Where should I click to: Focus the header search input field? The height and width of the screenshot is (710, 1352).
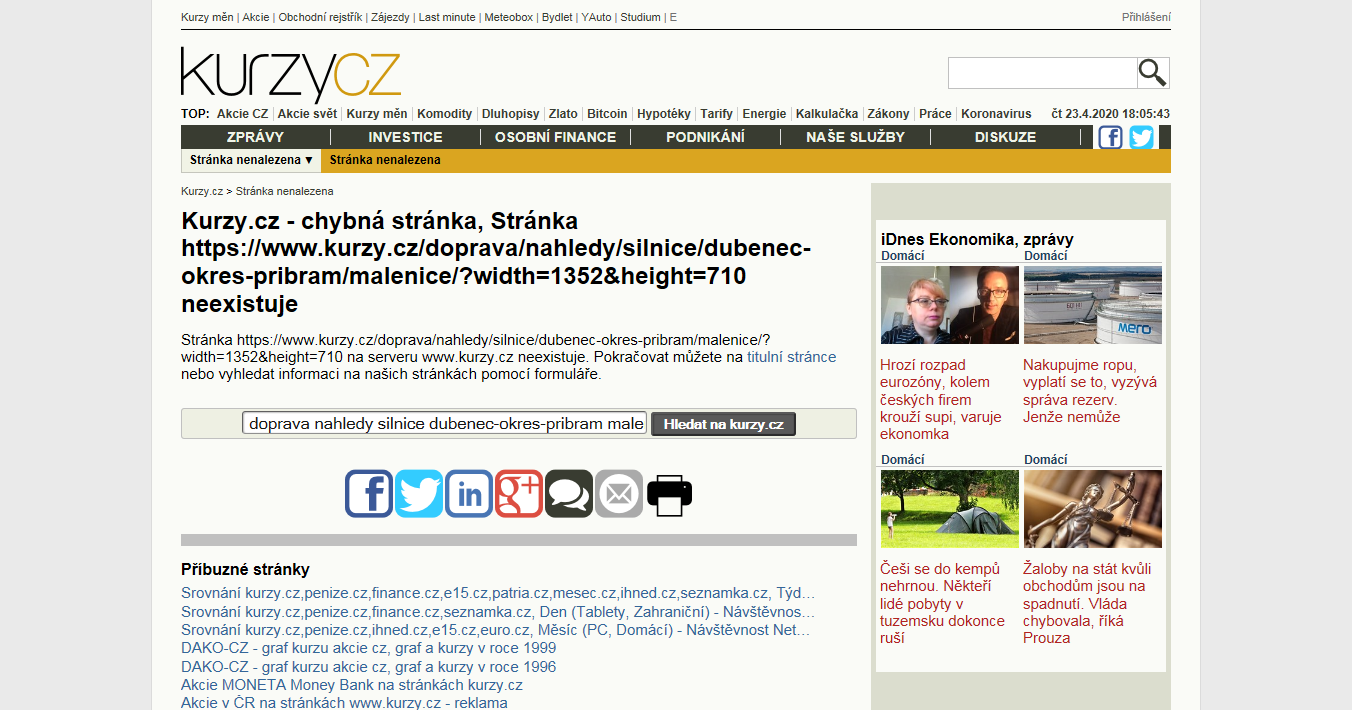(1042, 73)
